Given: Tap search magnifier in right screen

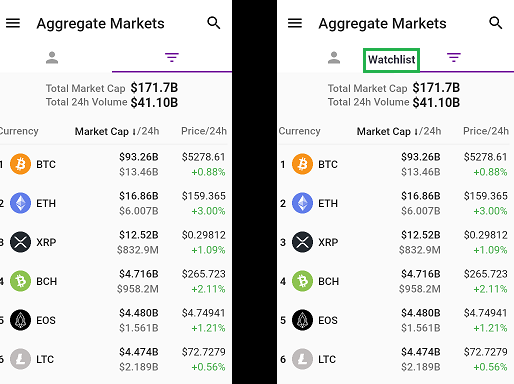Looking at the screenshot, I should click(x=496, y=23).
